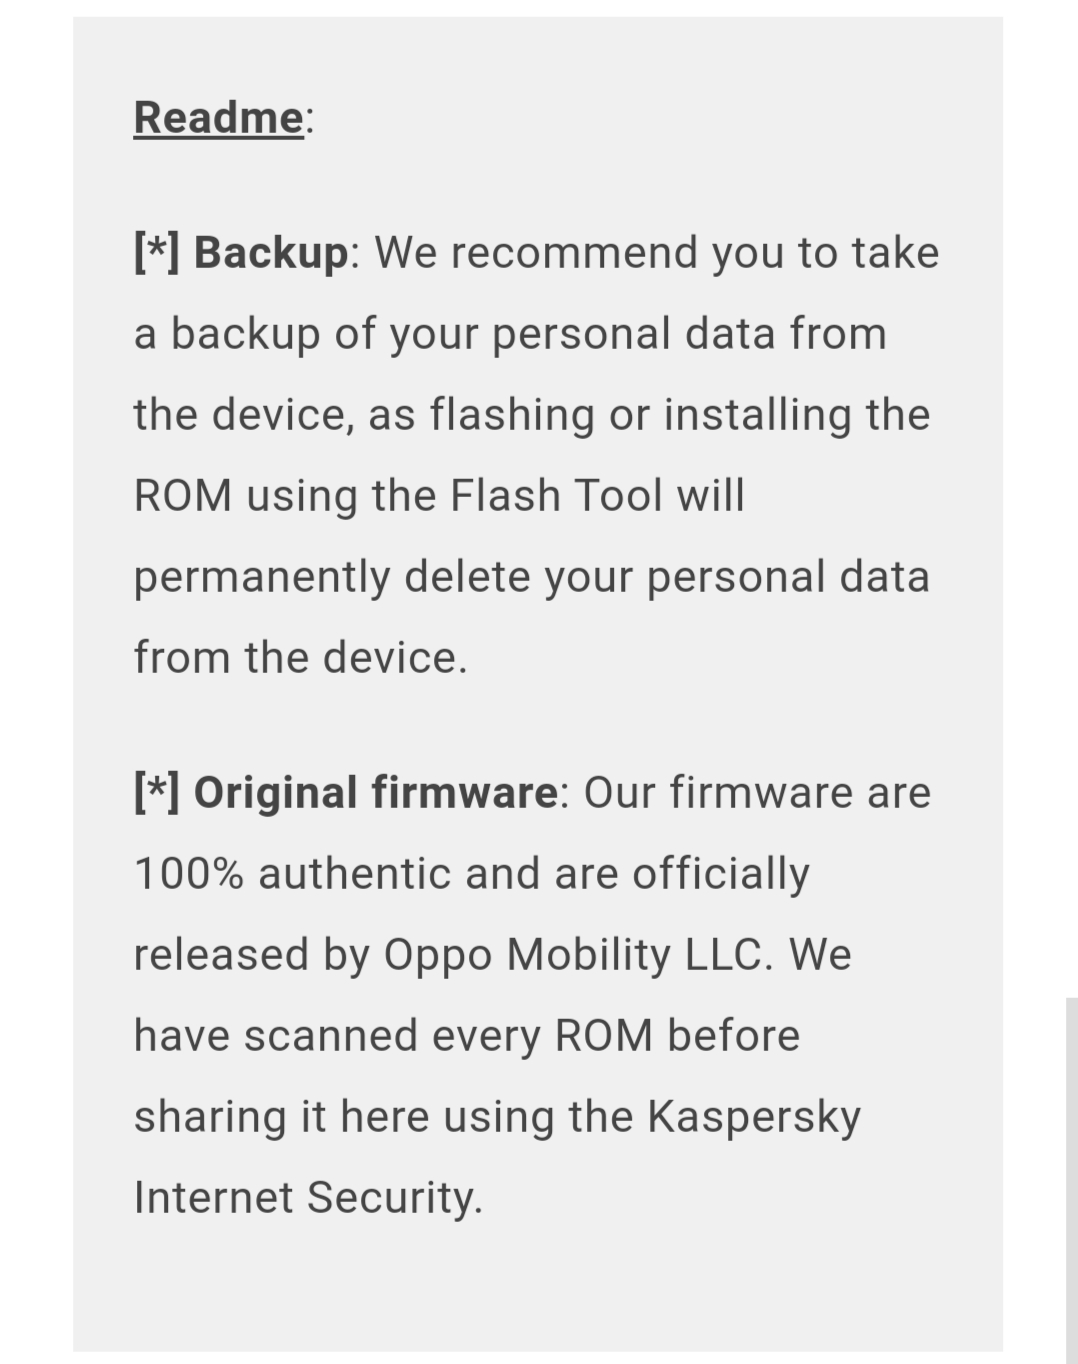The image size is (1078, 1364).
Task: Click the bold Backup label
Action: pos(271,252)
